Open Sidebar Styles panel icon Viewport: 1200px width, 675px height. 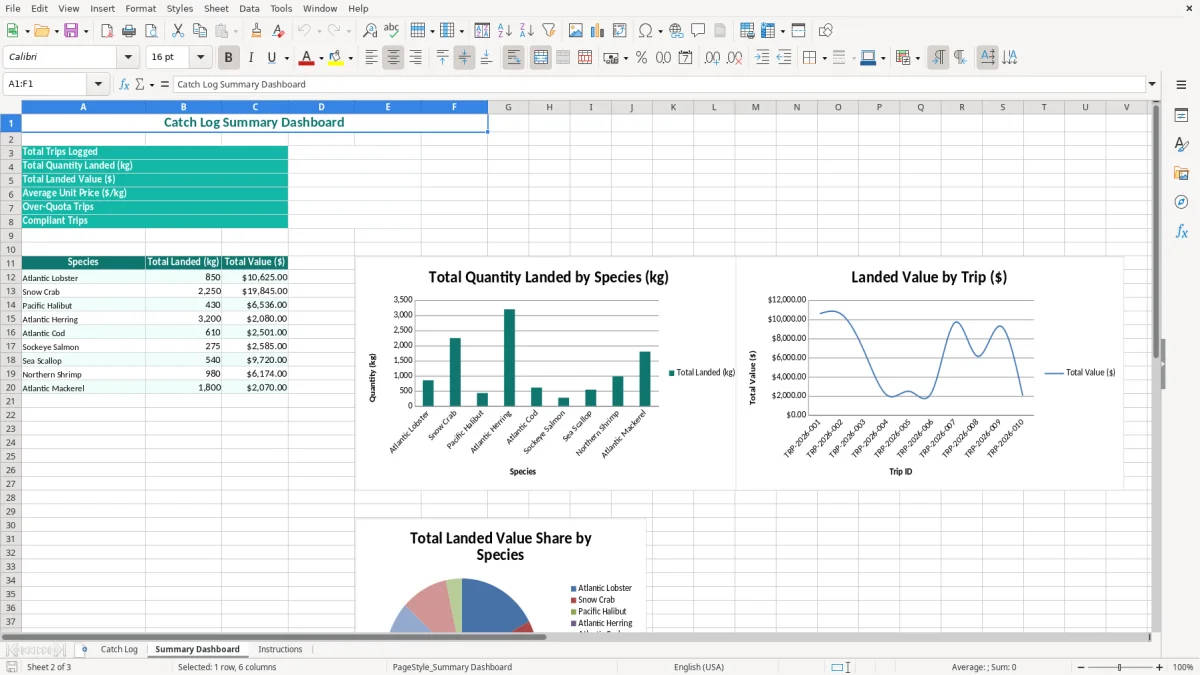(1181, 145)
